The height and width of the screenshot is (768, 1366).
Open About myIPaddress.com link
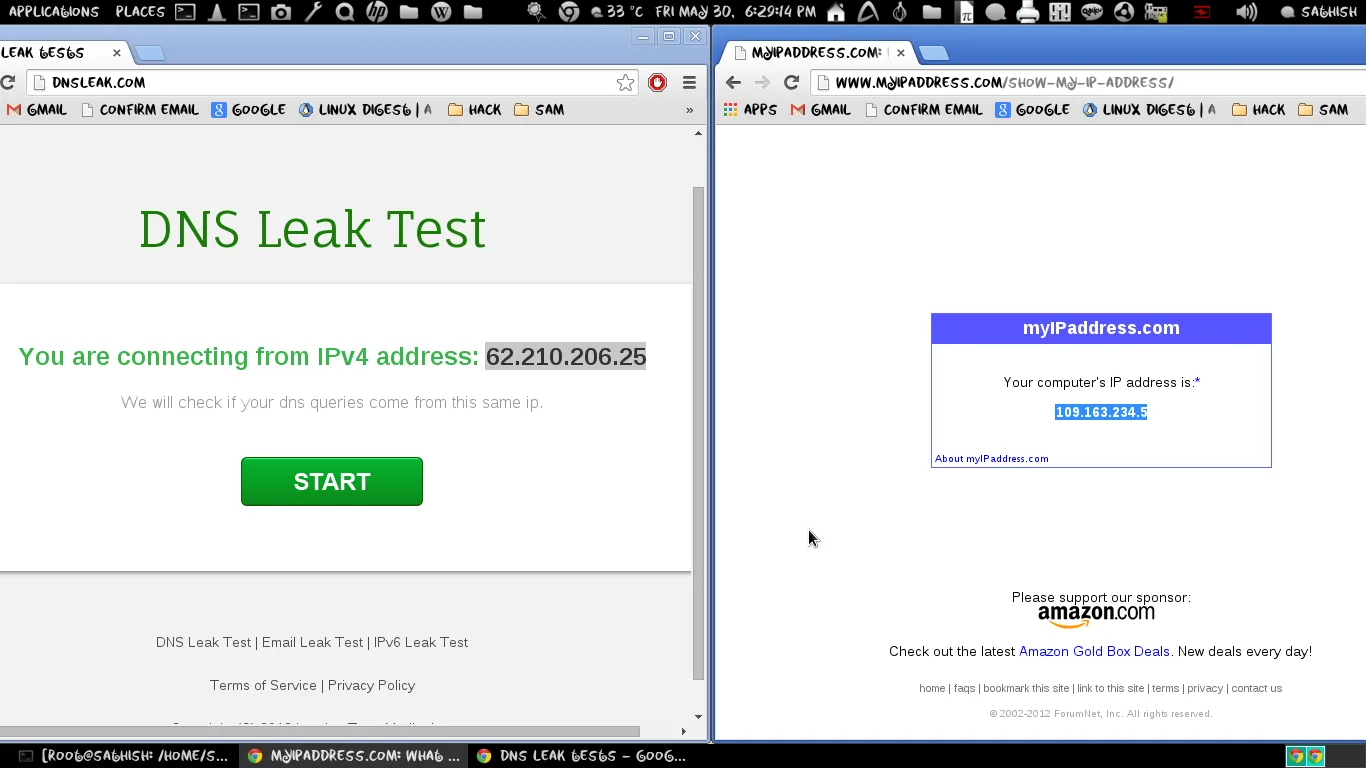[991, 459]
